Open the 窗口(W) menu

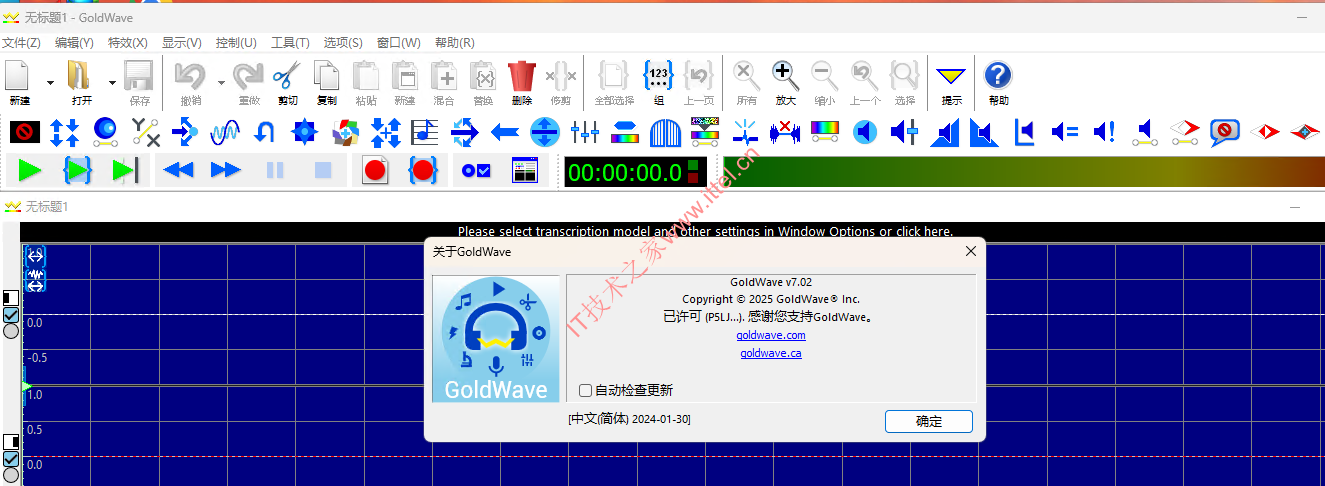tap(399, 43)
